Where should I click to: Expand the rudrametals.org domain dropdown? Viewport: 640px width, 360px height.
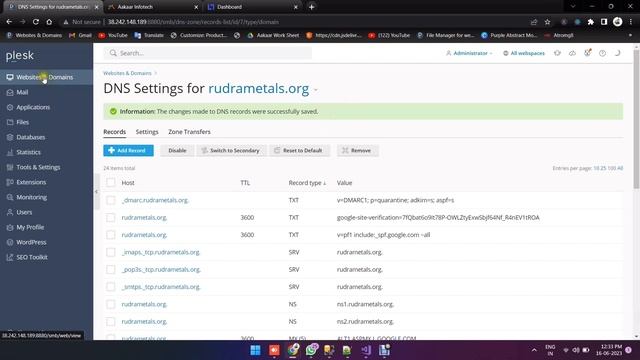[316, 90]
